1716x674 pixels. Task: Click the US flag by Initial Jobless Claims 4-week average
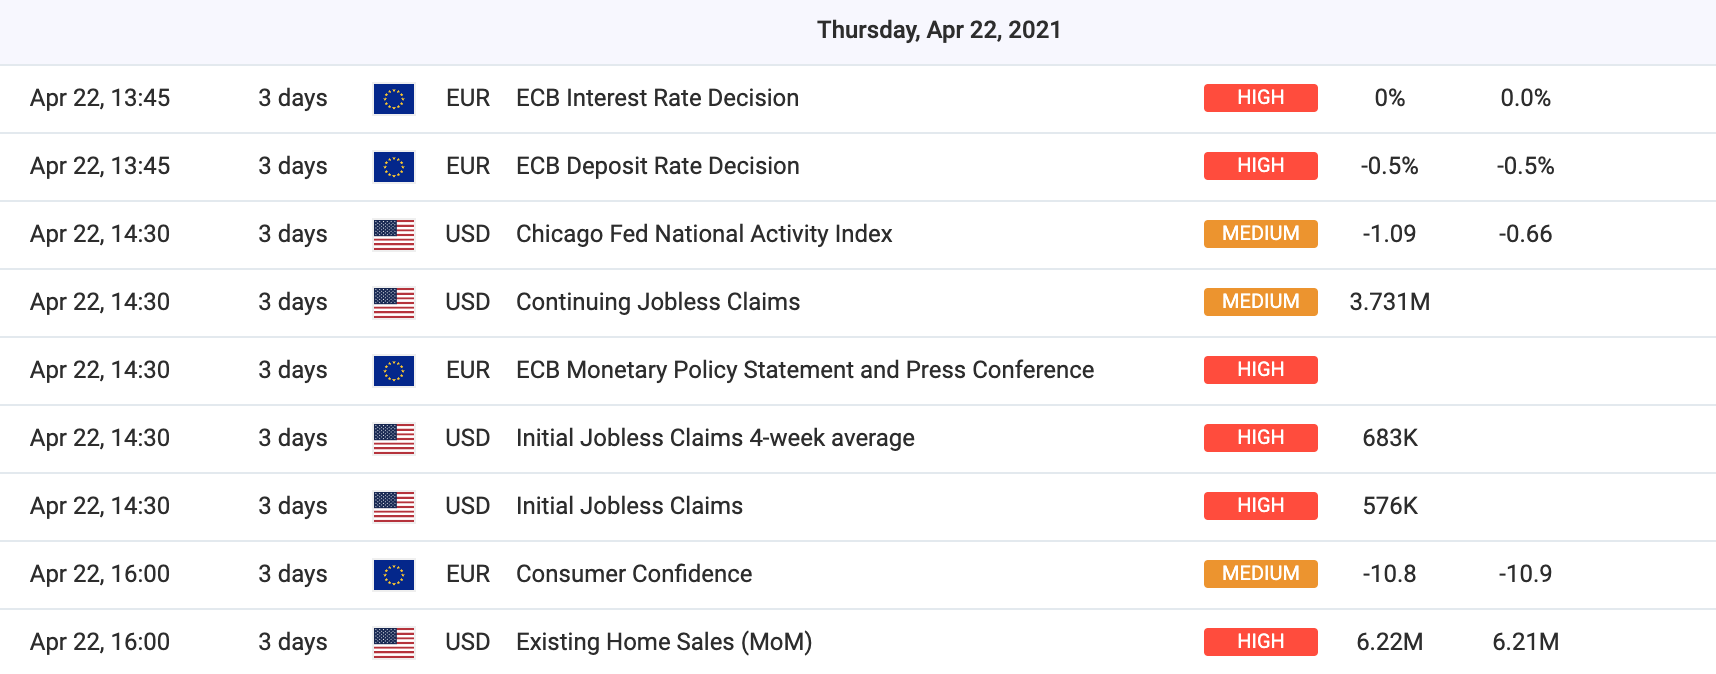[x=394, y=439]
